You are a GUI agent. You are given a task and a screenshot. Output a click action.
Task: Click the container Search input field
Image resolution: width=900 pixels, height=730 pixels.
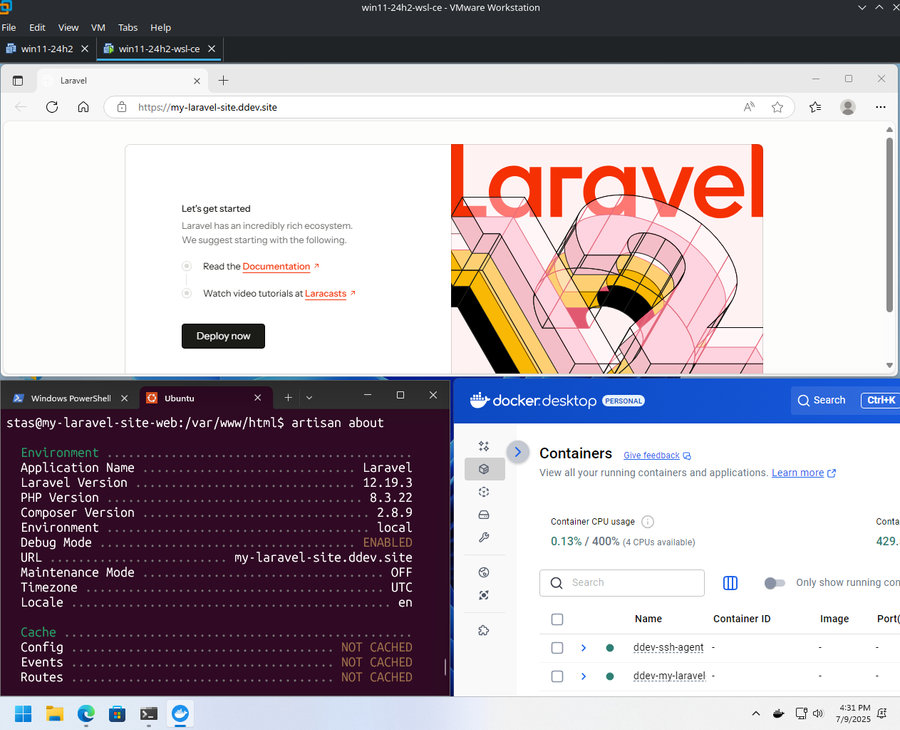tap(622, 583)
